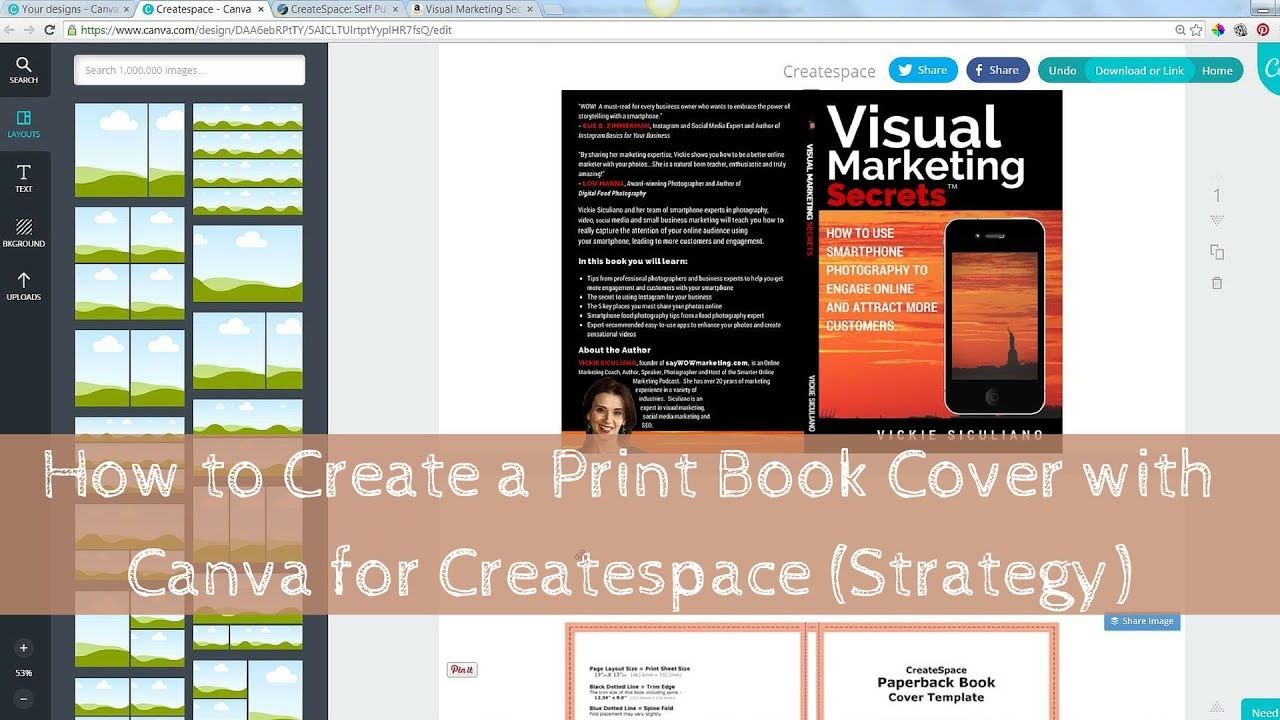Click the Undo button

1062,70
